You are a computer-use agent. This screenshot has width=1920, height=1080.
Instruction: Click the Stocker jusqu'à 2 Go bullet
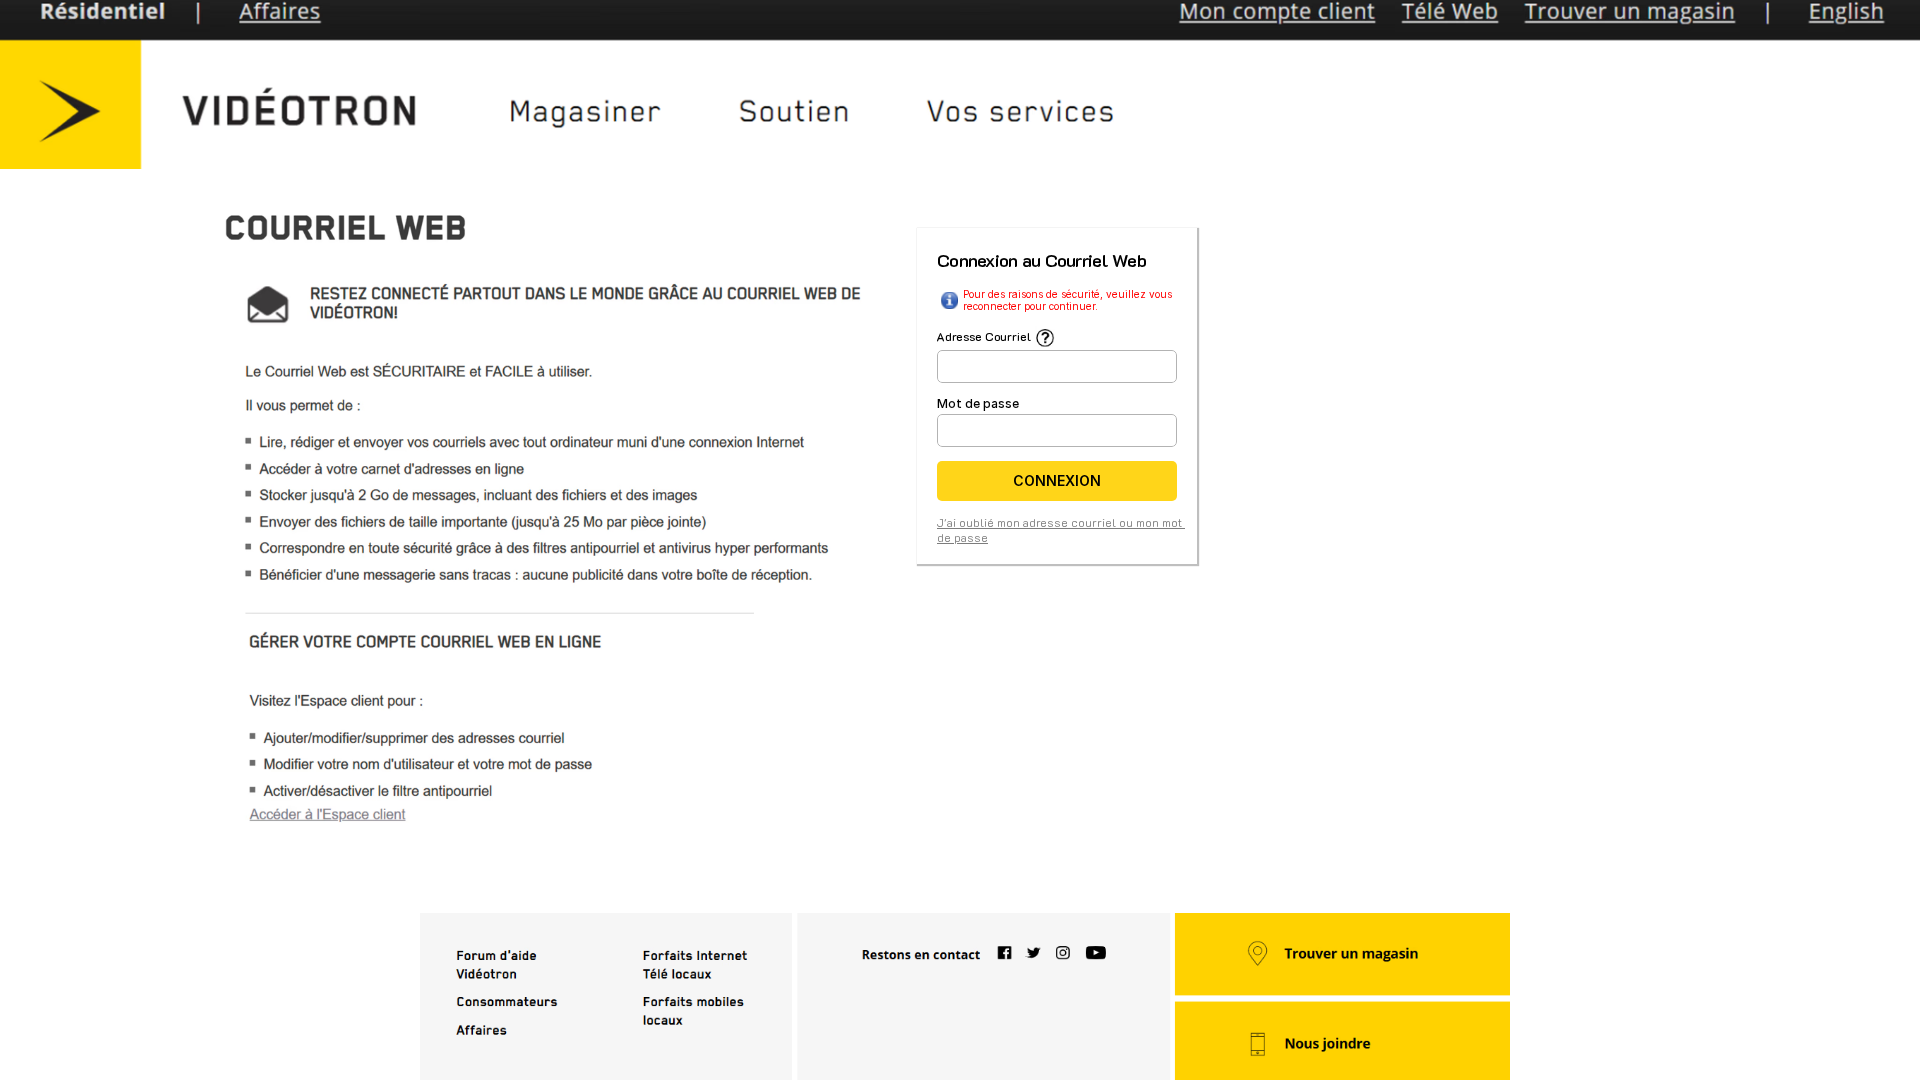pos(478,495)
